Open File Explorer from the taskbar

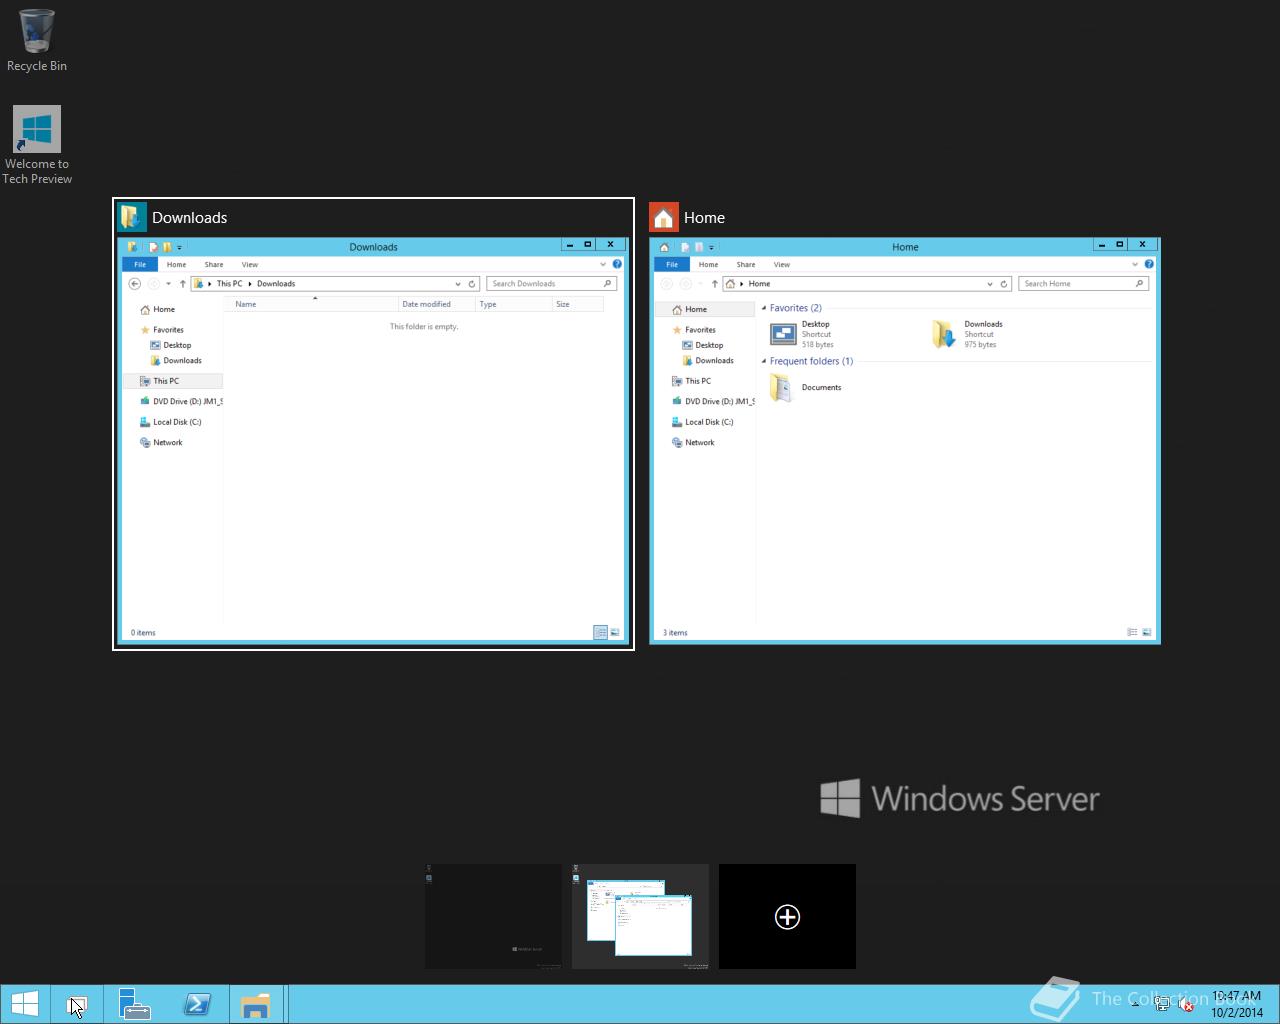256,1005
